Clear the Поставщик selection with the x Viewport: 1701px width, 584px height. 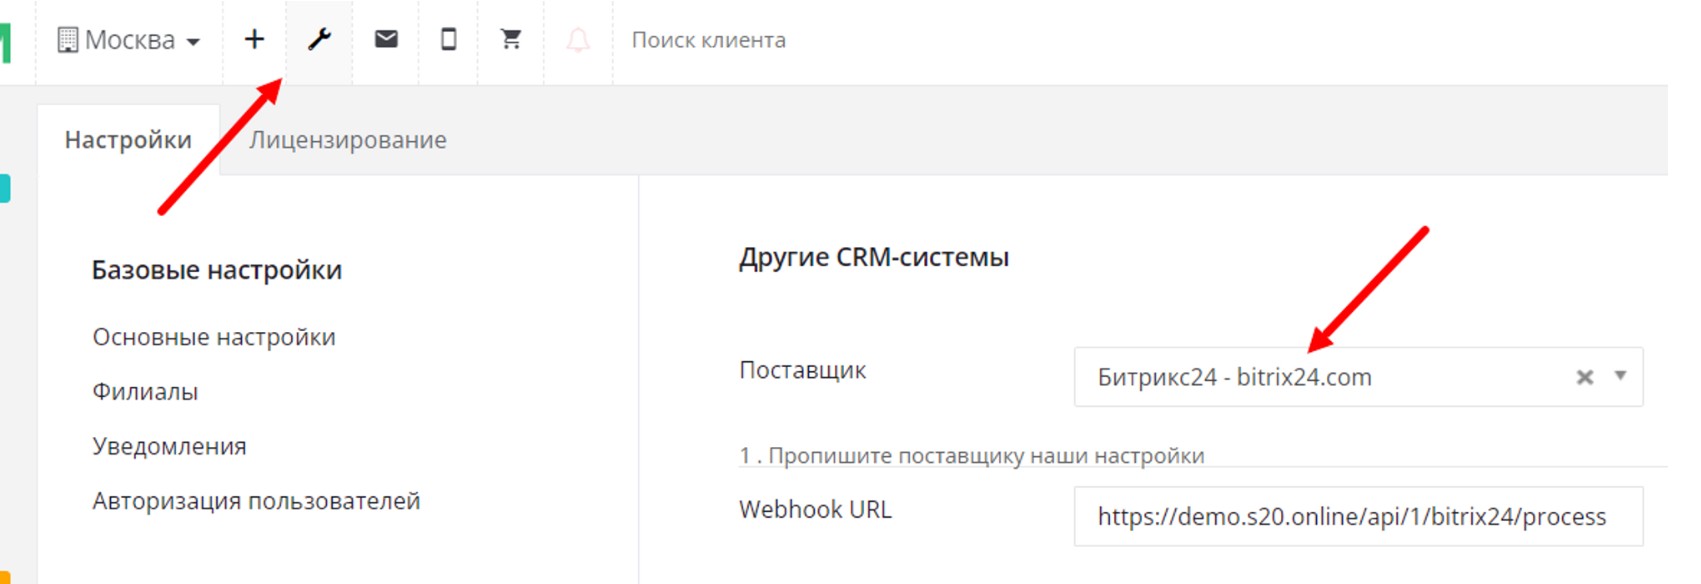pyautogui.click(x=1584, y=377)
